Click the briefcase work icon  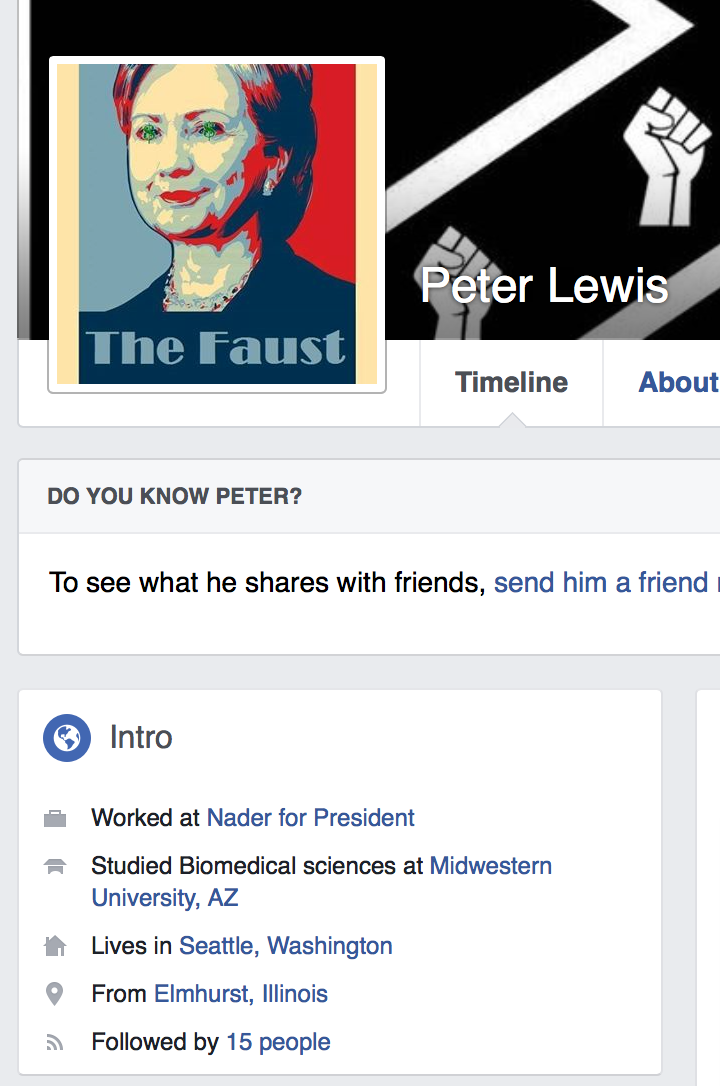[55, 819]
